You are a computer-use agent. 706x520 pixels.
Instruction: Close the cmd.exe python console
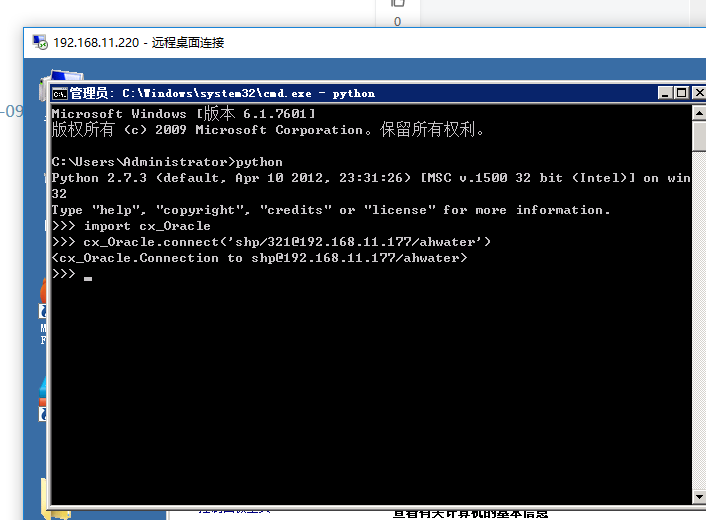click(x=698, y=93)
